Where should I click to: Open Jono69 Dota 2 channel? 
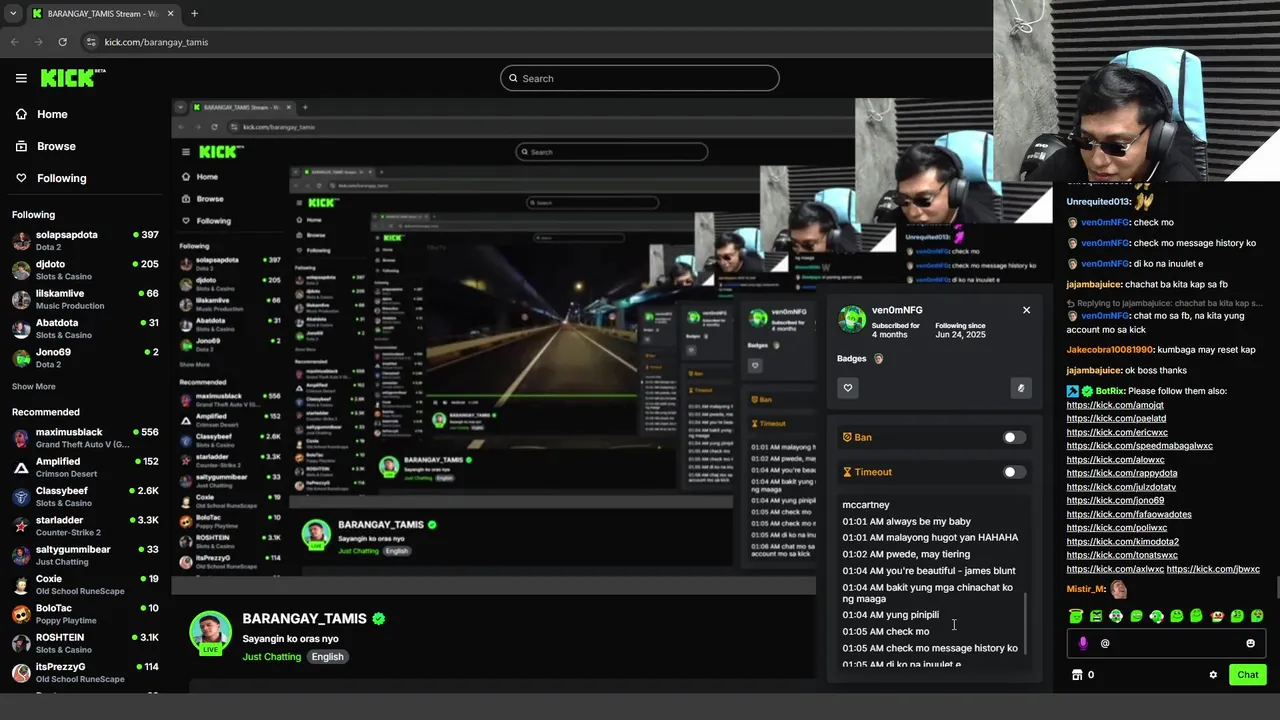click(x=85, y=358)
